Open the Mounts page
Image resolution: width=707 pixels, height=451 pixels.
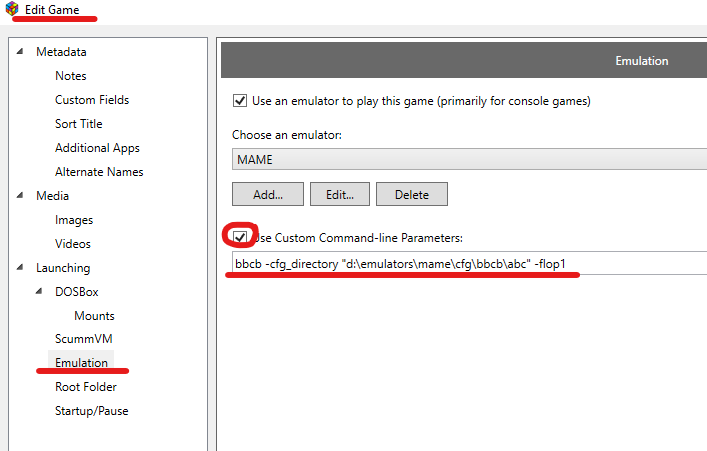(94, 316)
